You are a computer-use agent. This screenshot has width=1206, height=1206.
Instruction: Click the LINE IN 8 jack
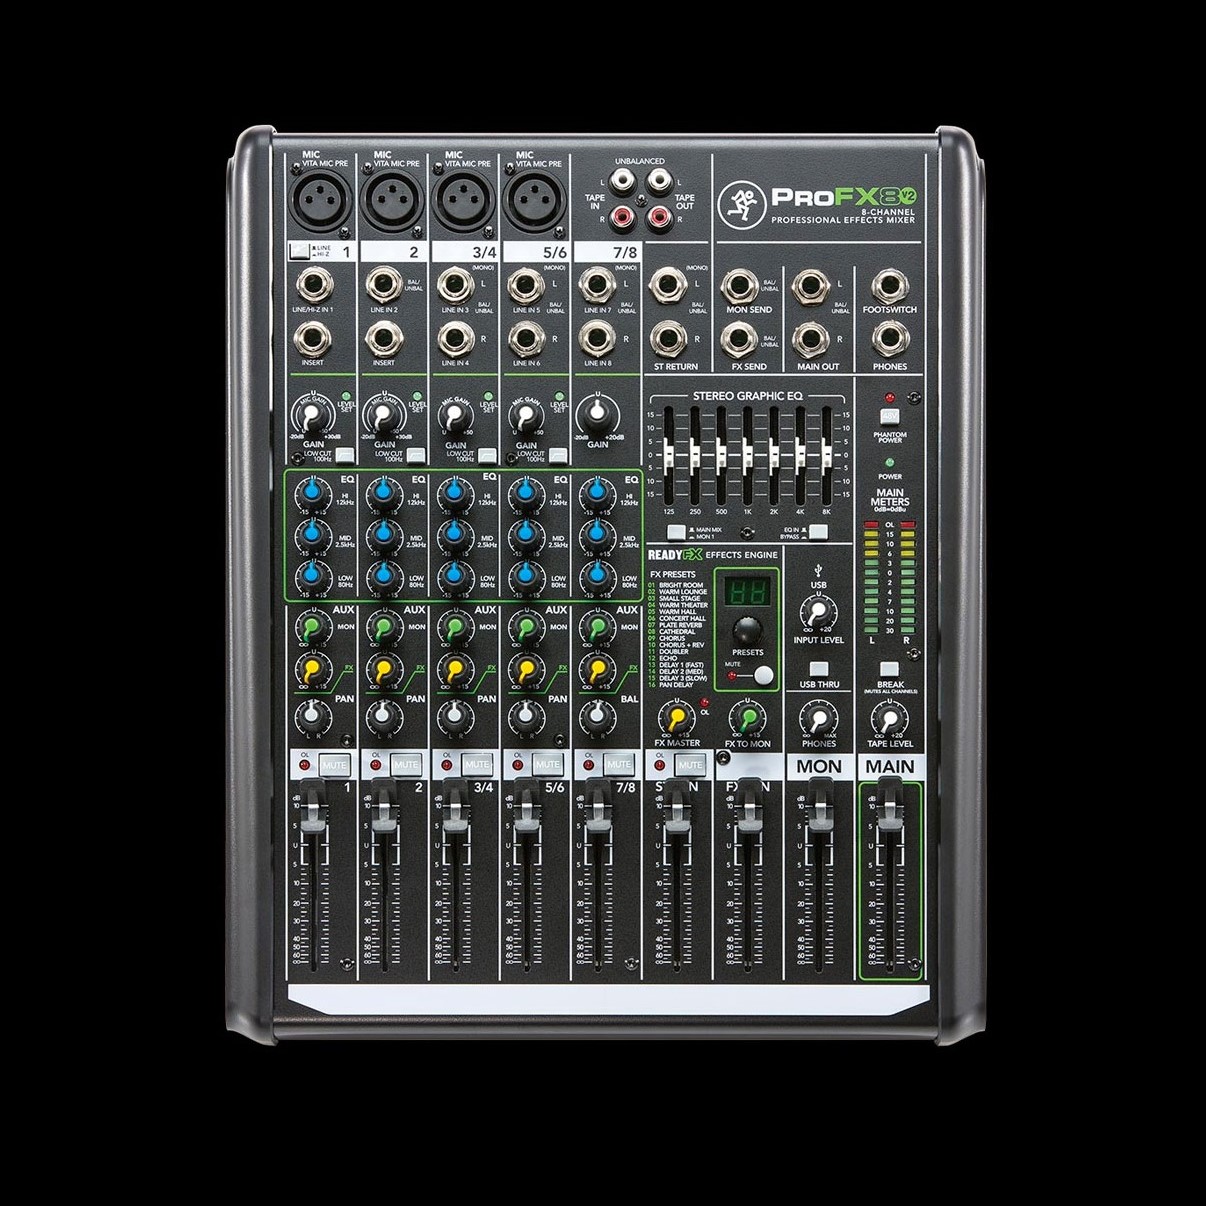596,340
